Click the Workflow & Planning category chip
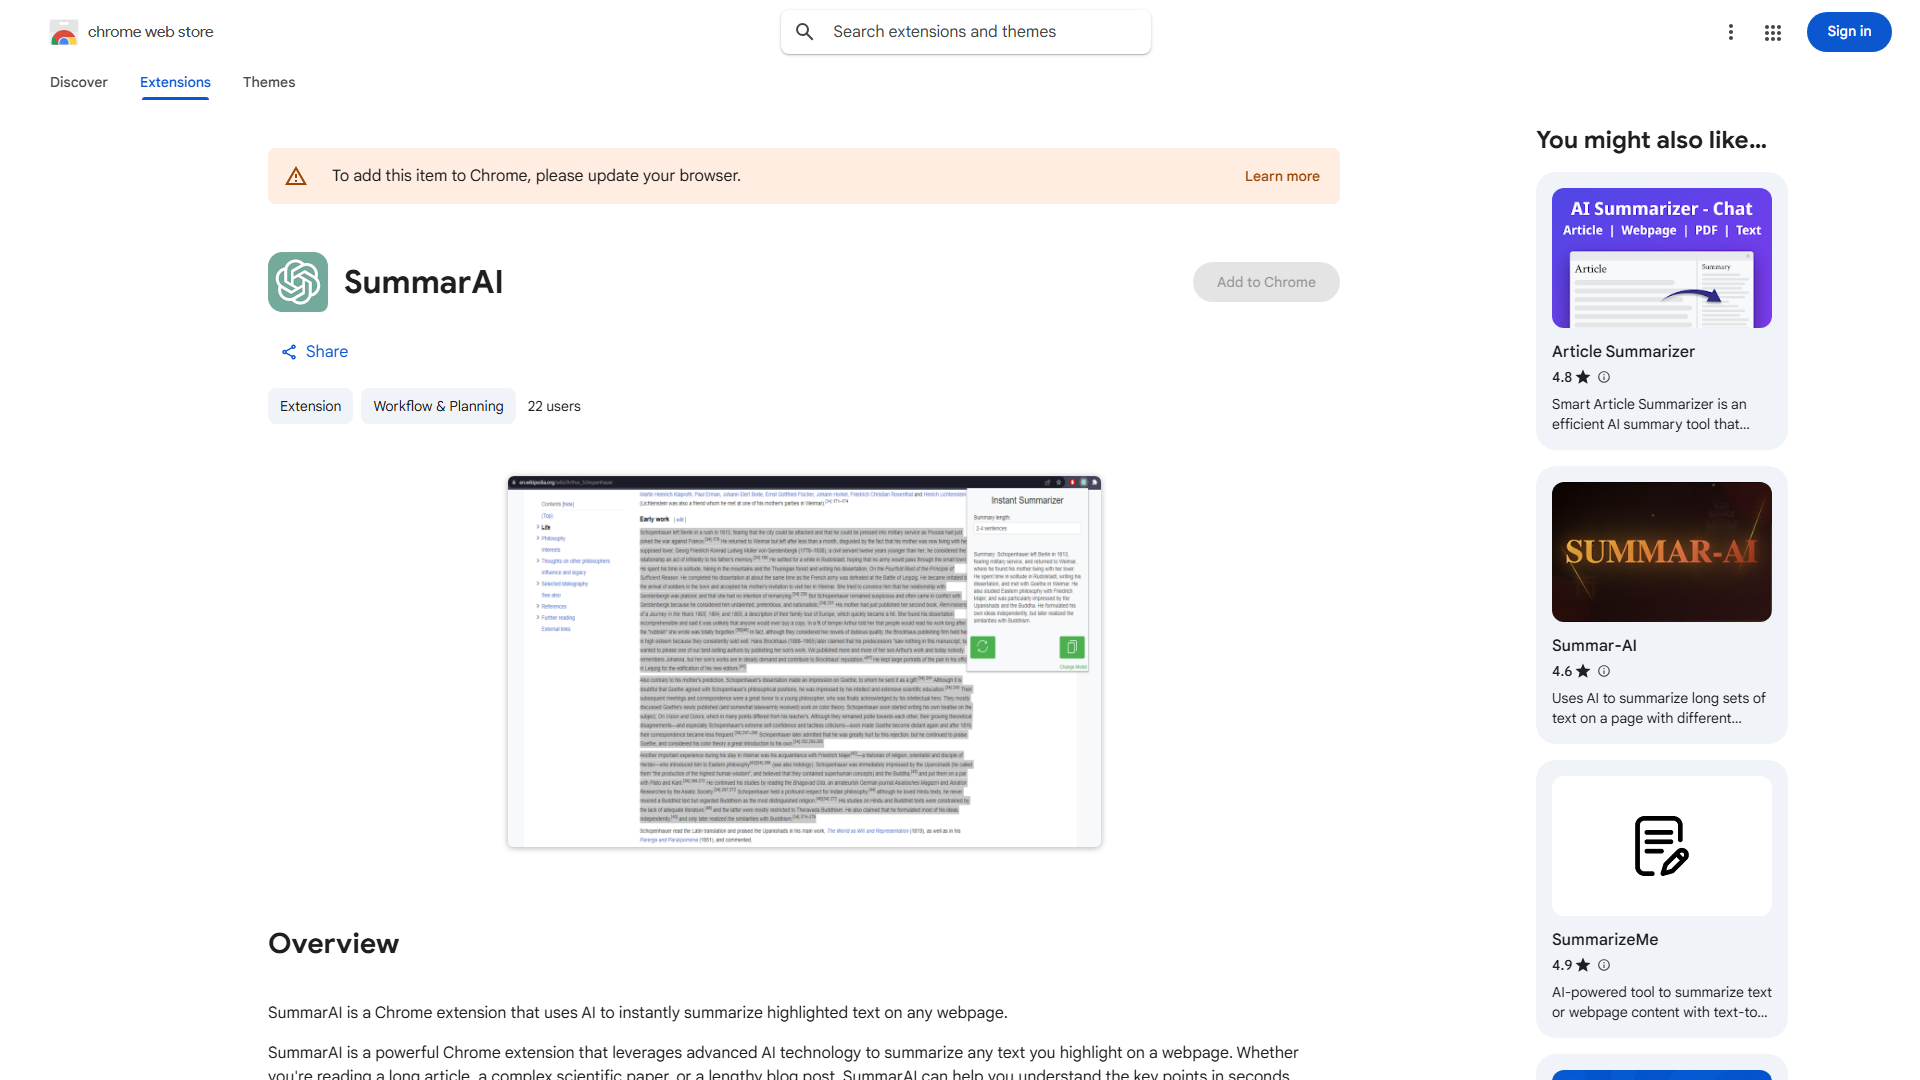Image resolution: width=1920 pixels, height=1080 pixels. (x=438, y=406)
